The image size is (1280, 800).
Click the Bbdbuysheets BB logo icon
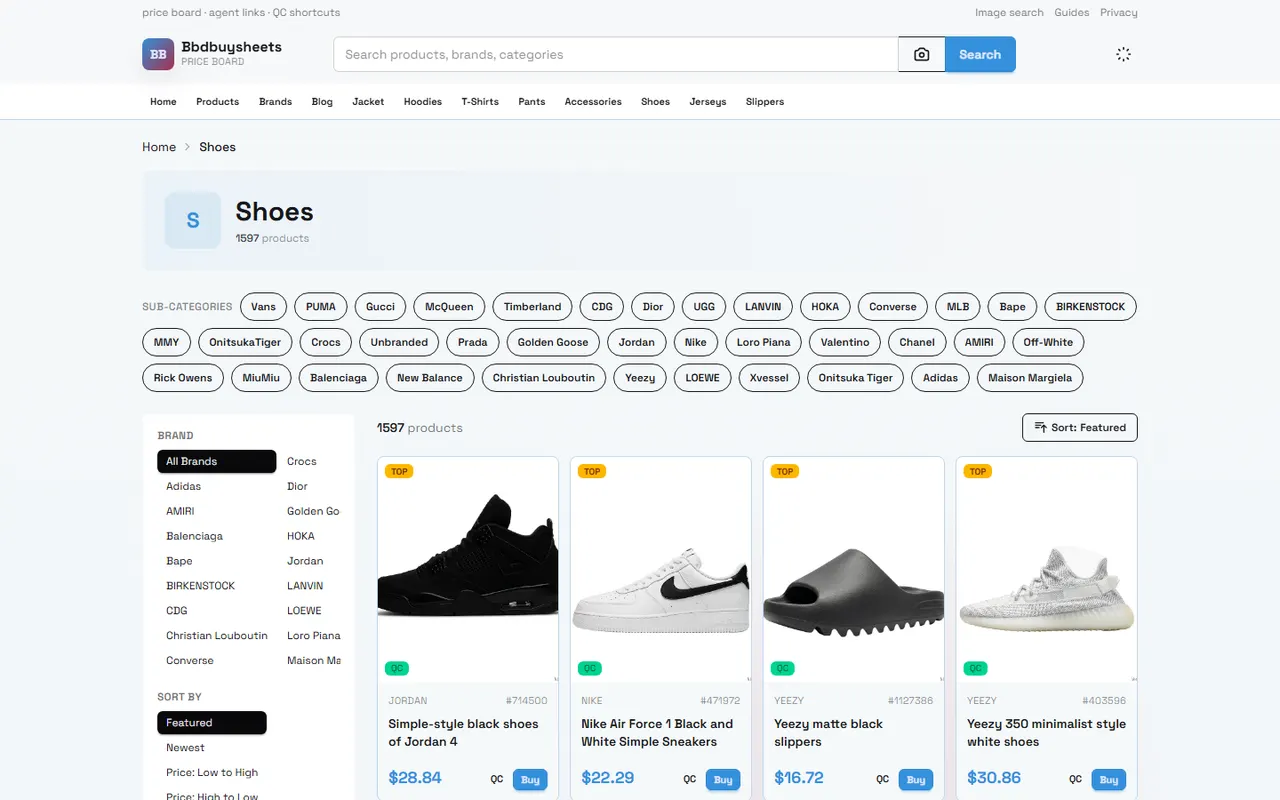point(158,54)
